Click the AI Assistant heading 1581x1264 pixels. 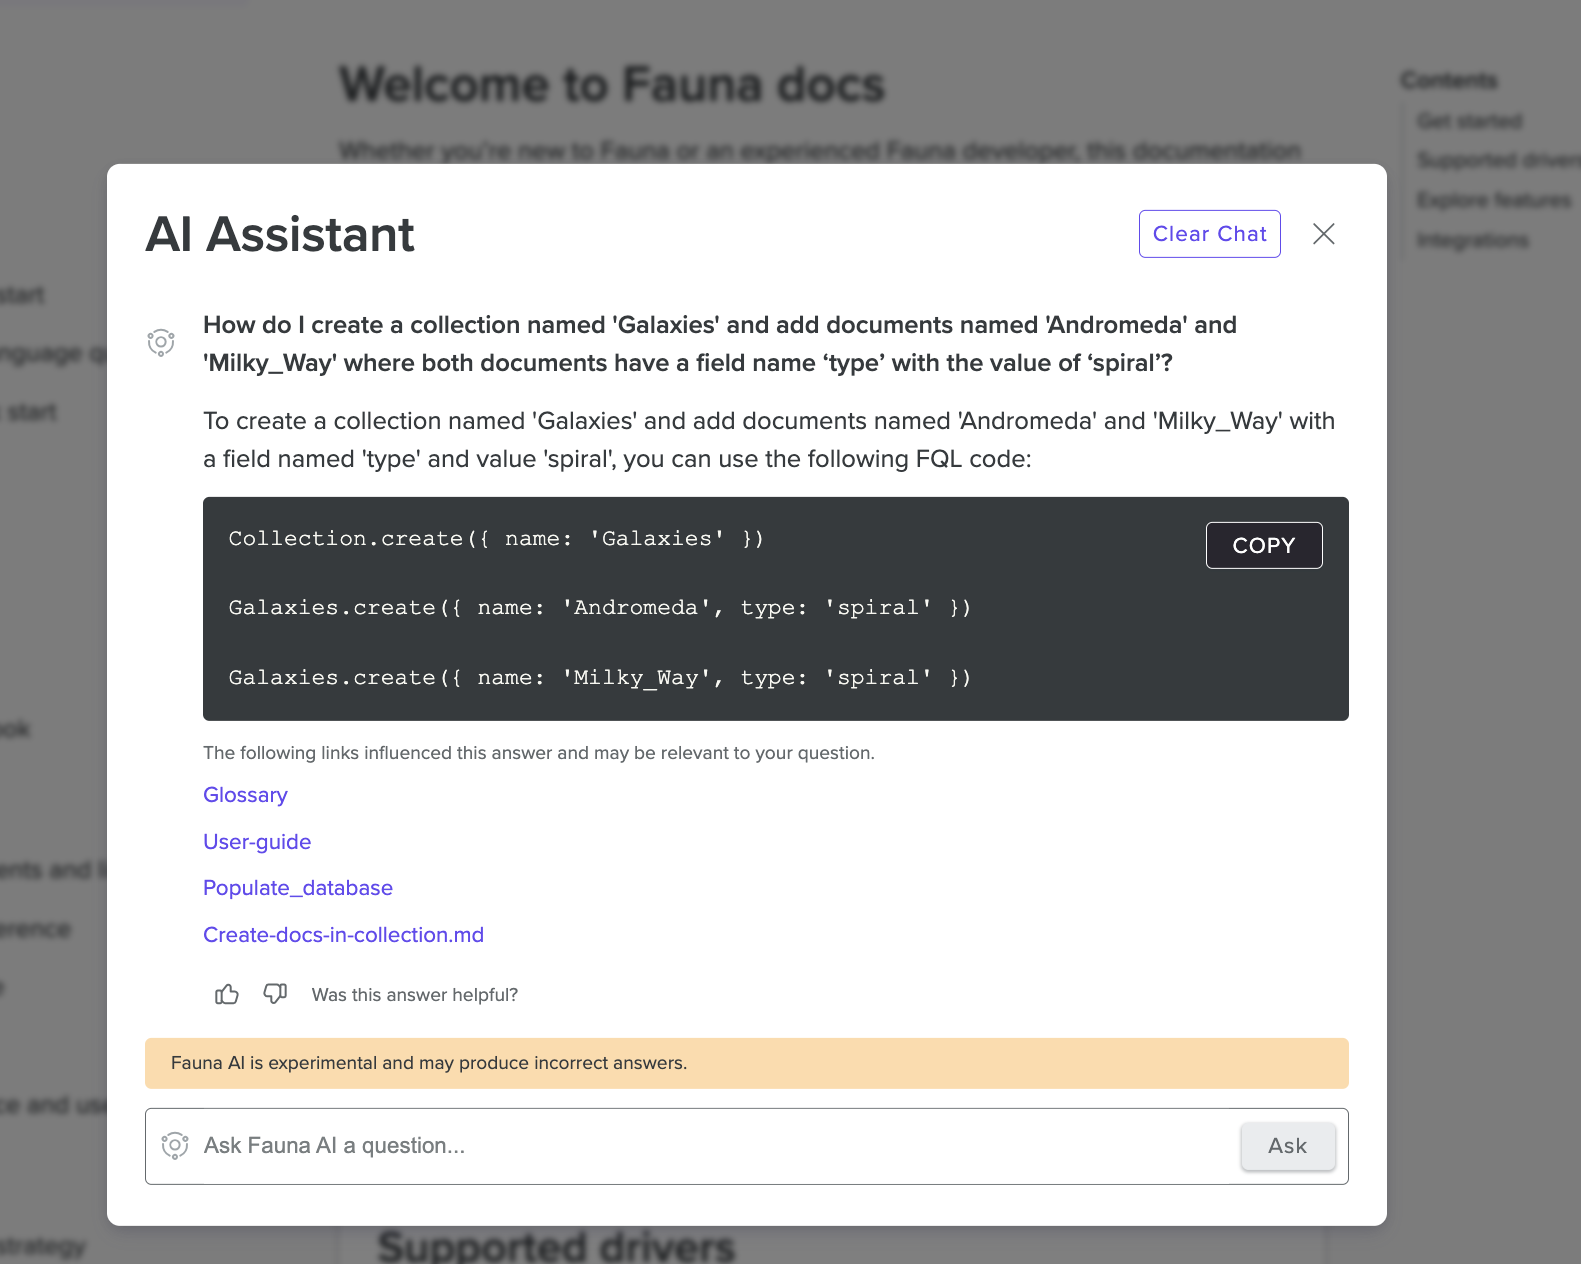click(280, 235)
